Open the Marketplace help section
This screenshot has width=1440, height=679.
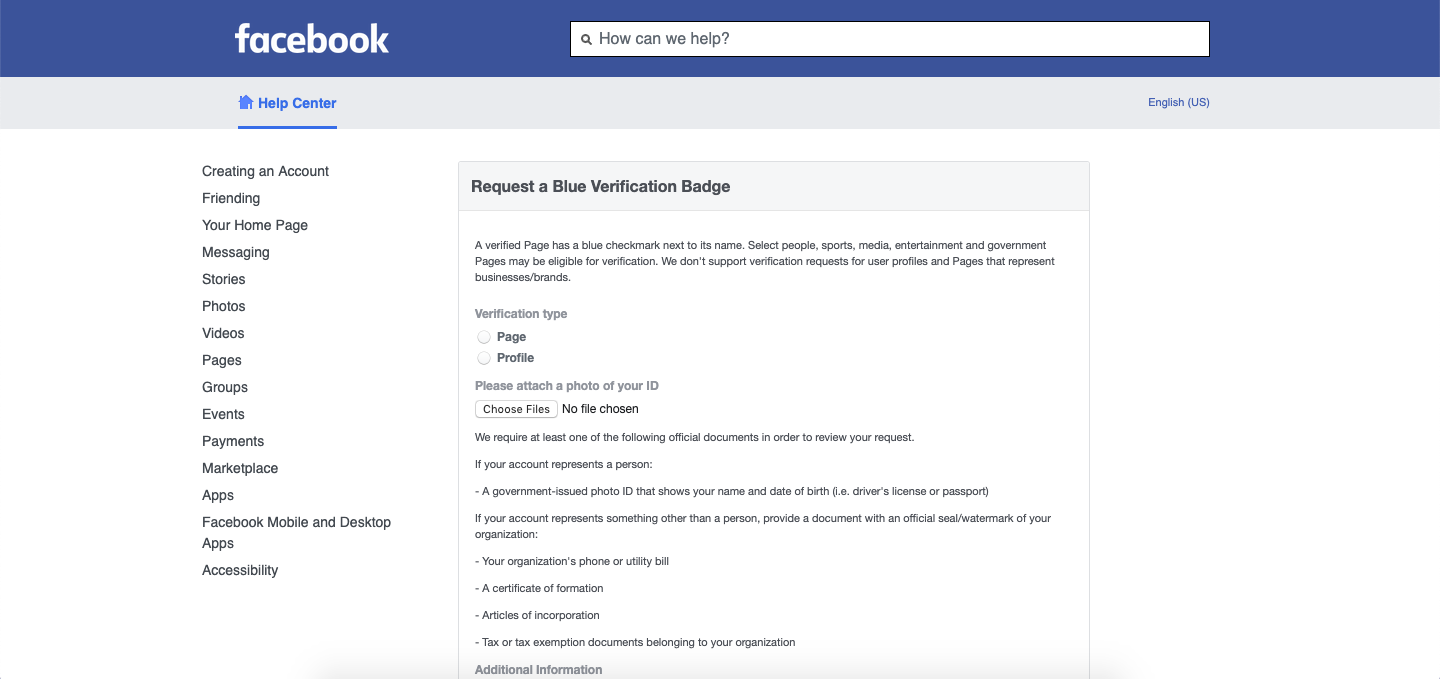[240, 468]
